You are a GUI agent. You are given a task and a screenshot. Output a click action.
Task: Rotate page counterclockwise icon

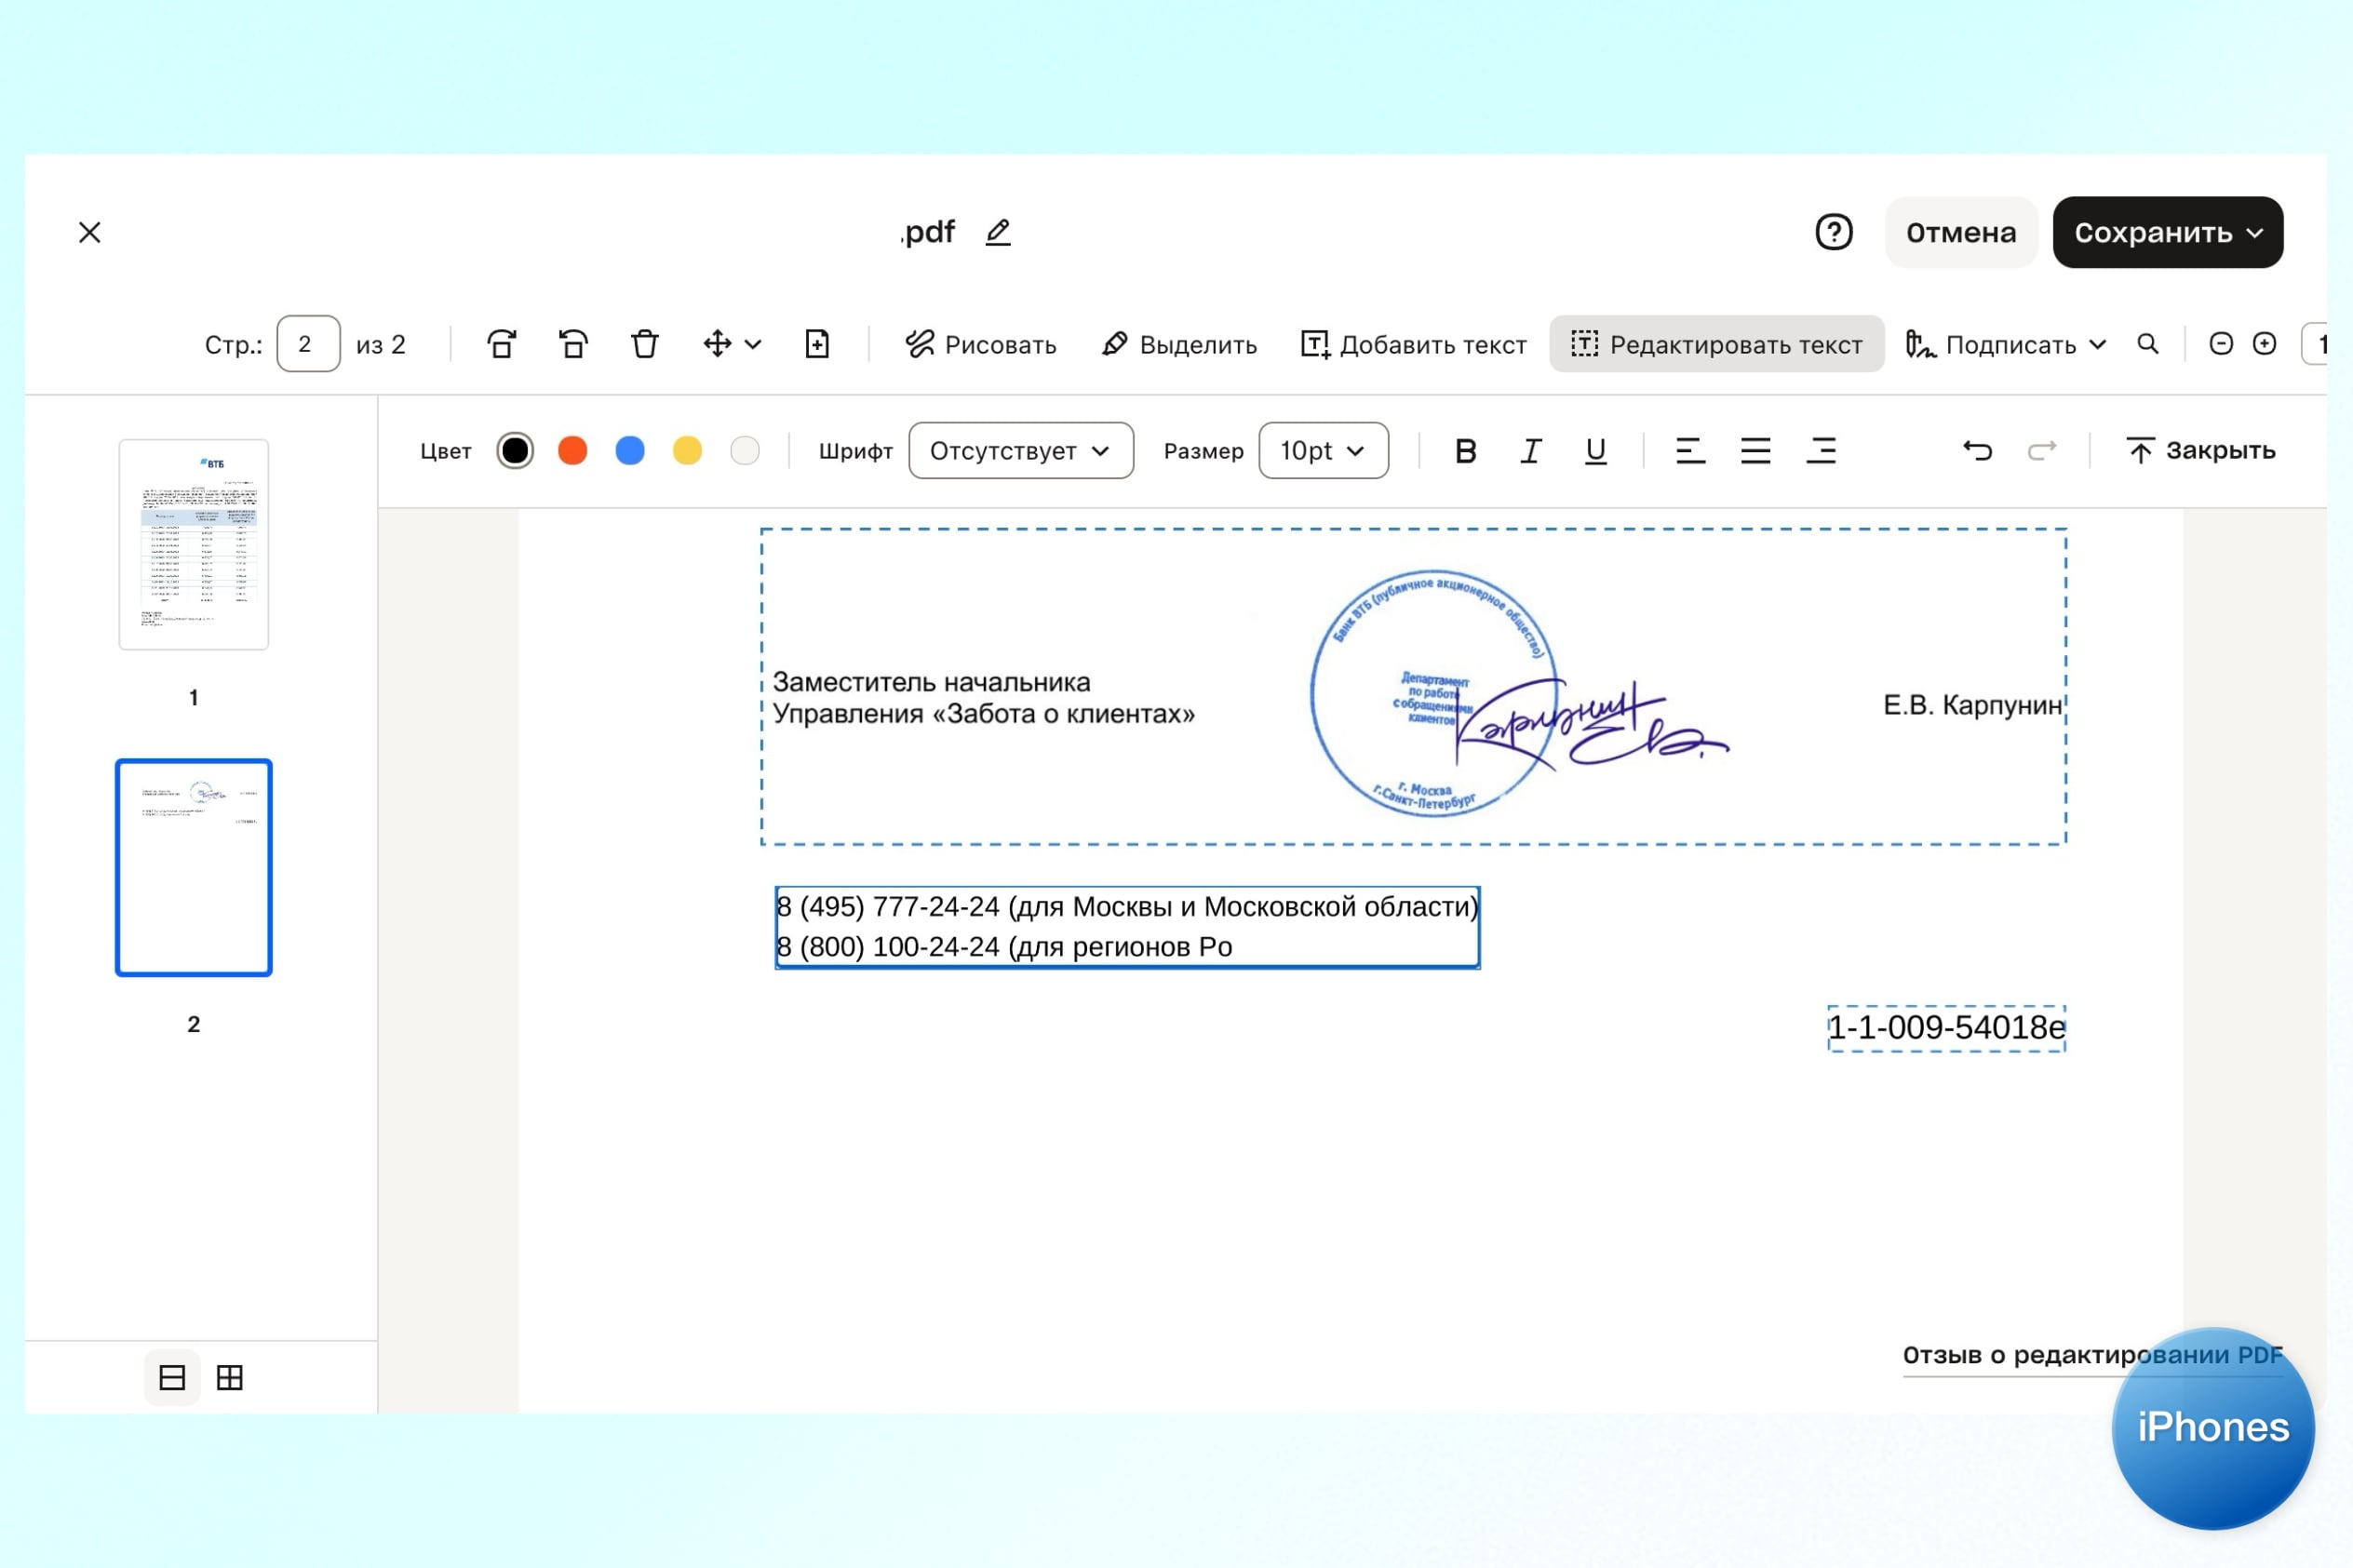coord(573,344)
